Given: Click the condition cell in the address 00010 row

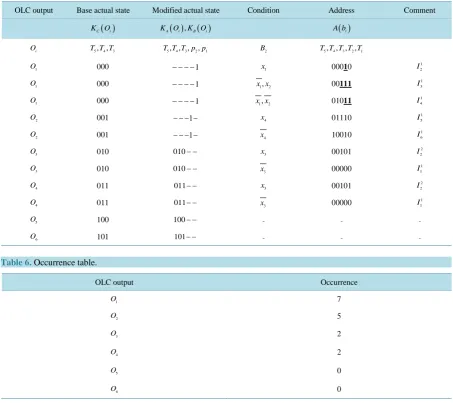Looking at the screenshot, I should [263, 67].
